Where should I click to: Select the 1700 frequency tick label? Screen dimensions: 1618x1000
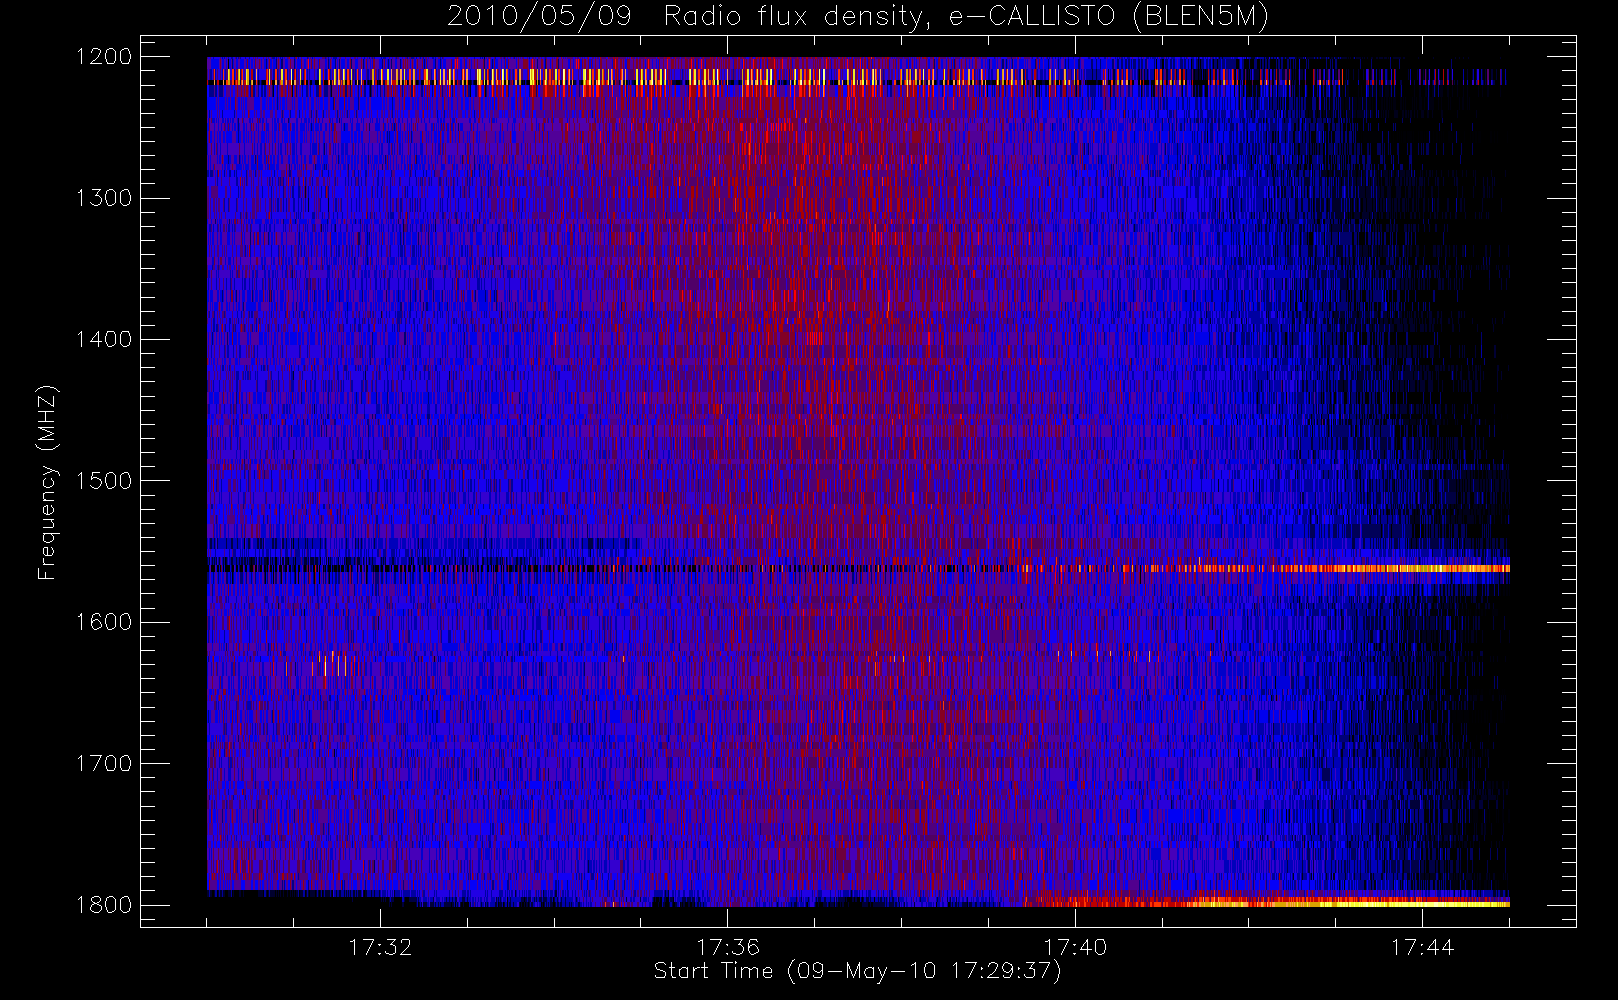click(104, 764)
